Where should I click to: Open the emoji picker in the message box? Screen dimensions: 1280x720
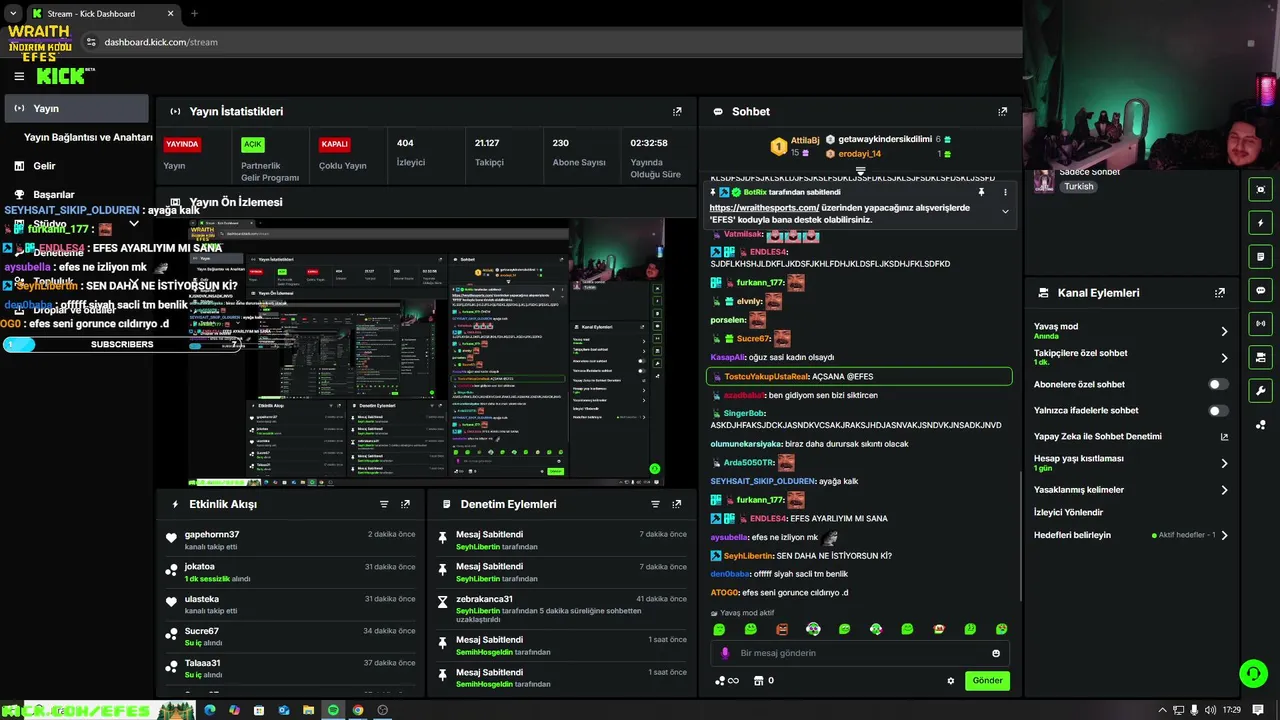(996, 653)
